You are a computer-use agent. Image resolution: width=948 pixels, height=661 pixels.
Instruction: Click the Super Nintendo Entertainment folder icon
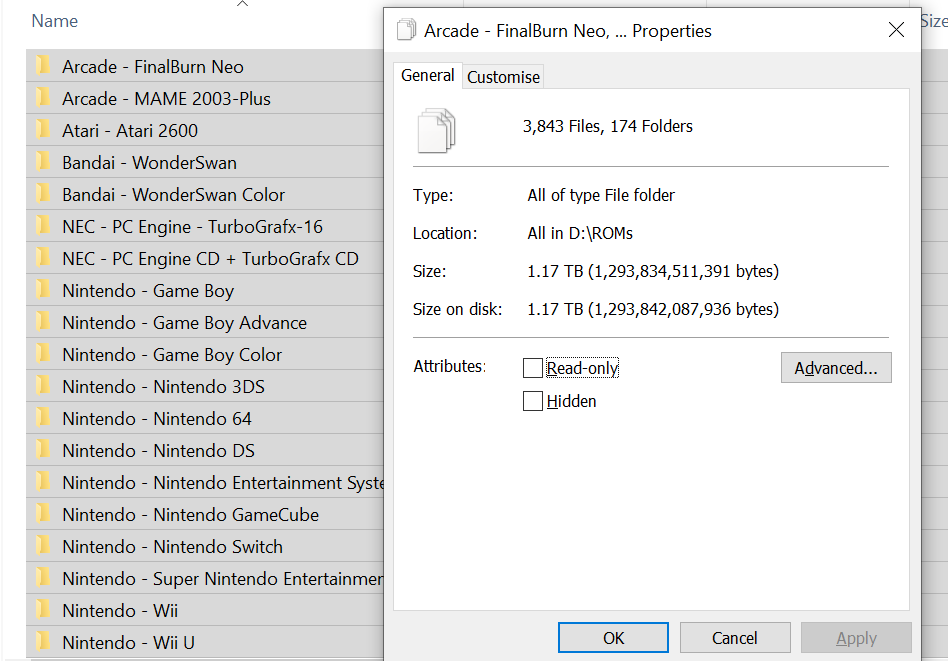tap(43, 577)
